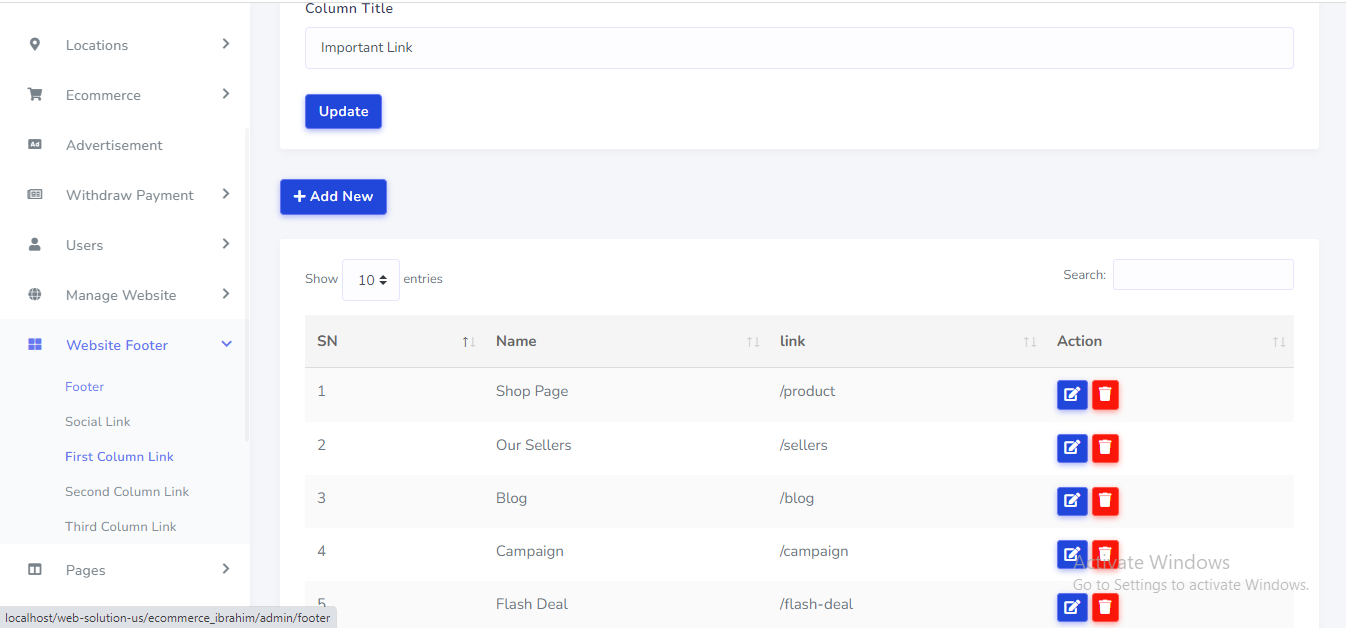The height and width of the screenshot is (628, 1346).
Task: Delete the Our Sellers link row
Action: [1105, 448]
